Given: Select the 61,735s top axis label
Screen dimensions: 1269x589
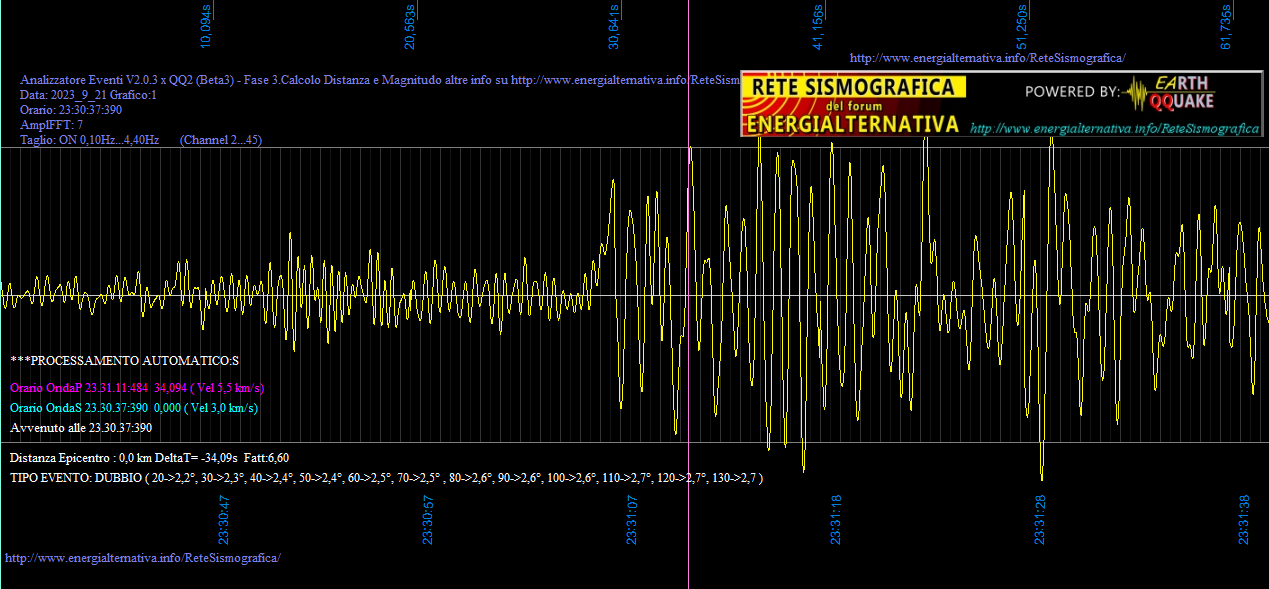Looking at the screenshot, I should pyautogui.click(x=1226, y=26).
